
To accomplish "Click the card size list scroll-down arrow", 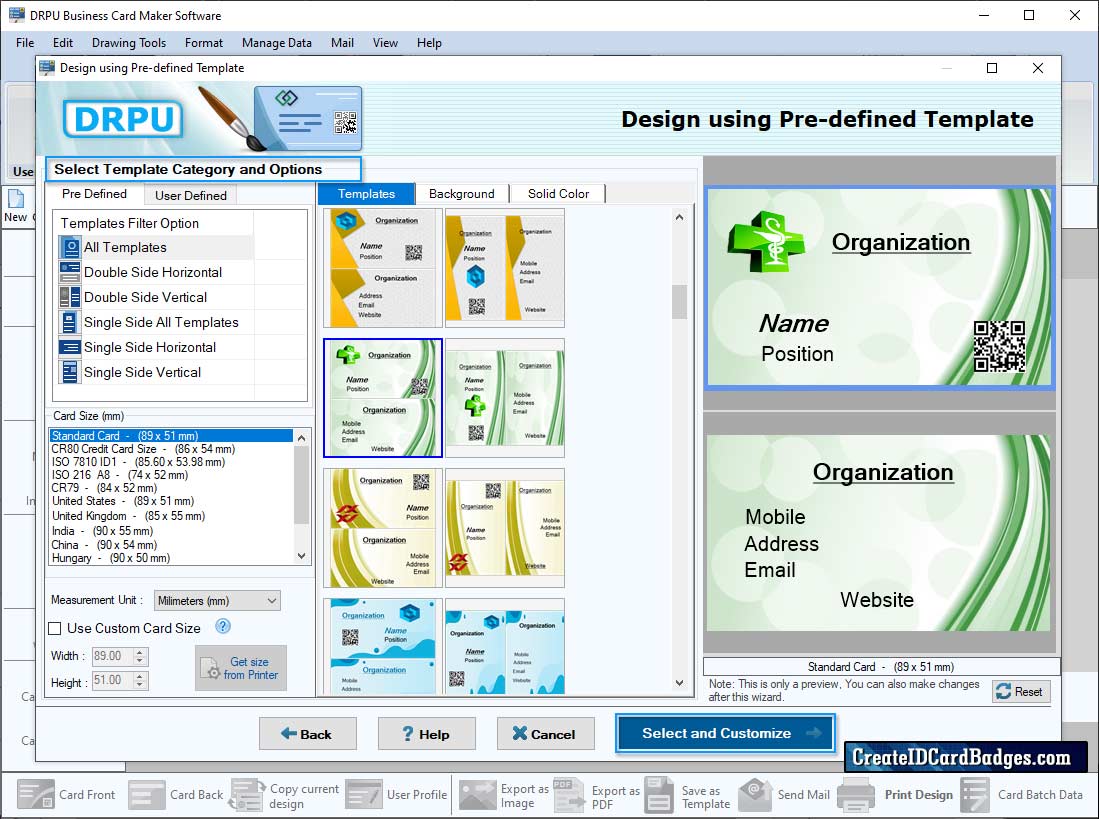I will point(301,556).
